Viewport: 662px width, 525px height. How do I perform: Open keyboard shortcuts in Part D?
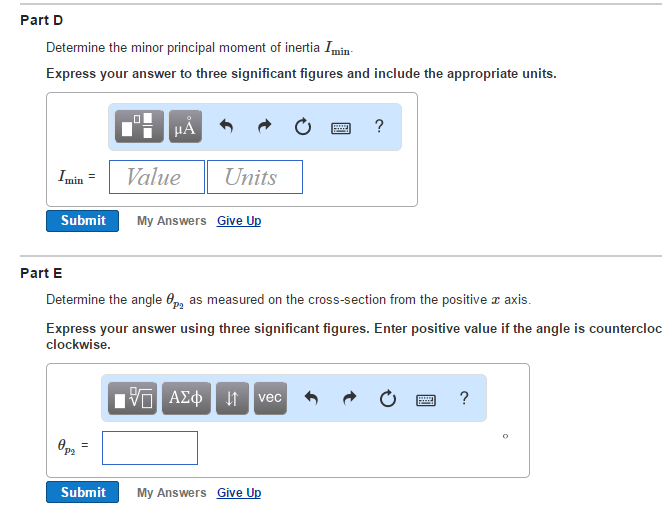tap(340, 127)
